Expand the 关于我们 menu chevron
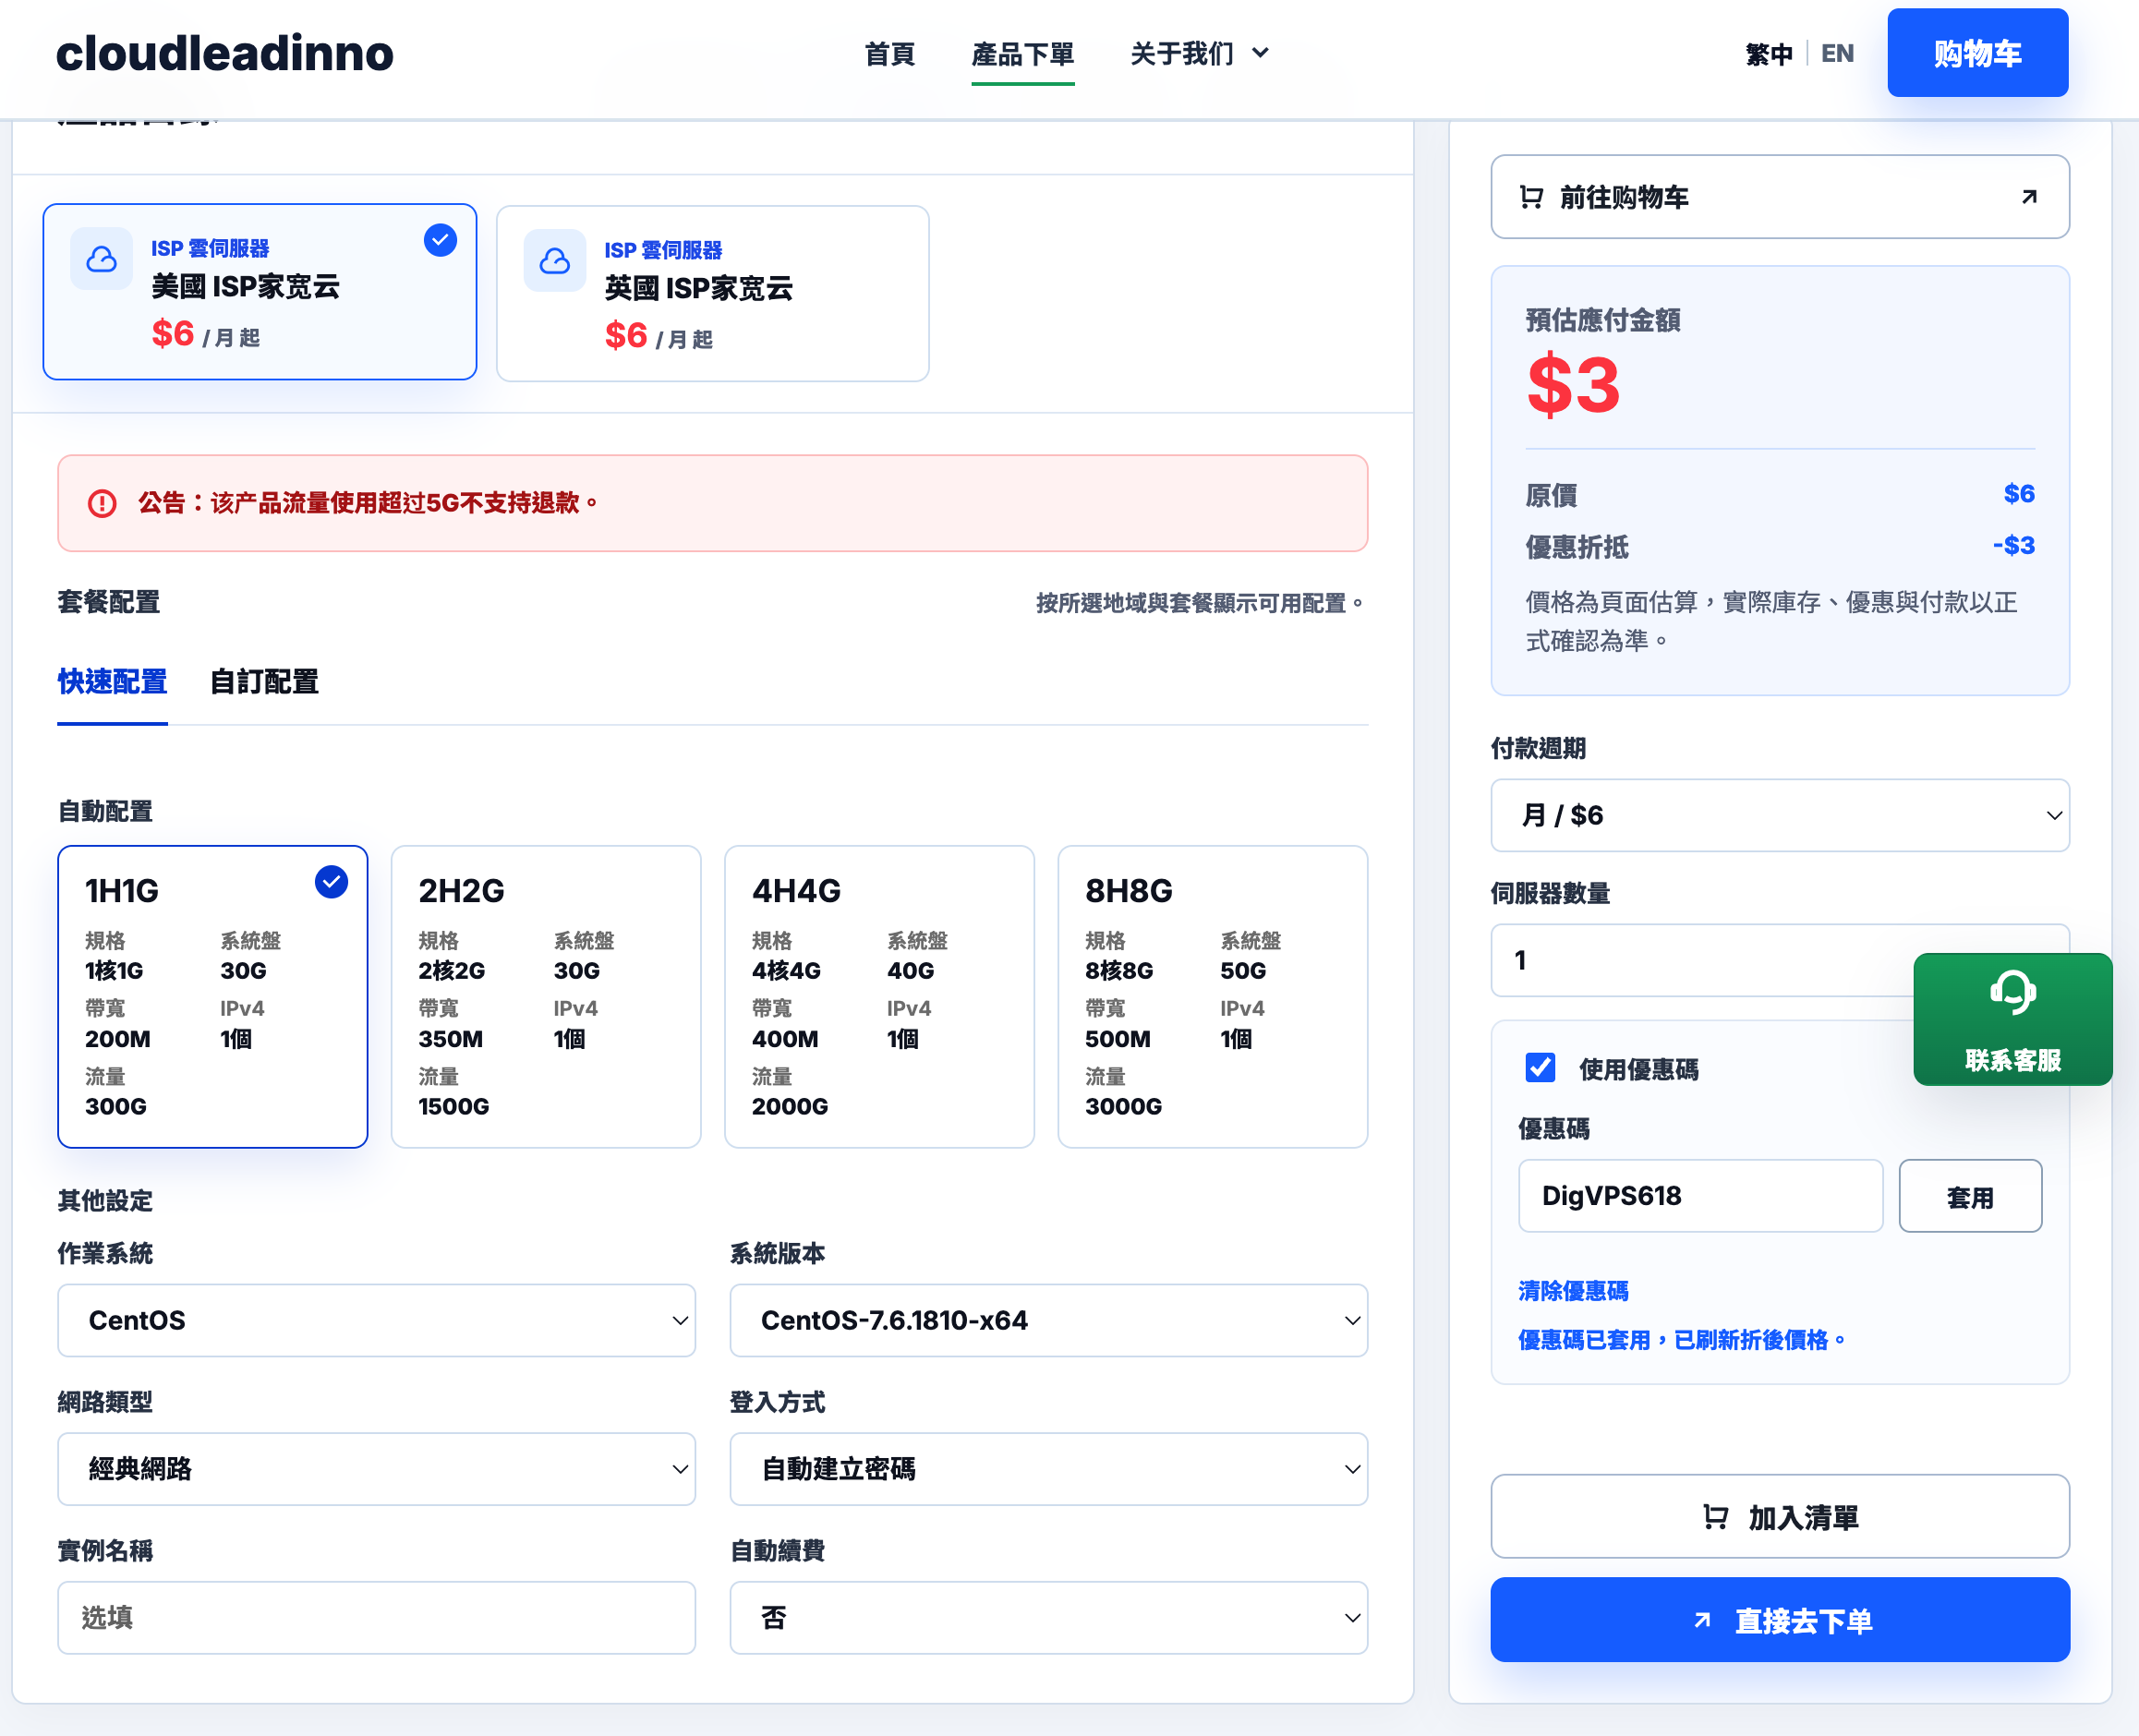The image size is (2139, 1736). point(1261,53)
